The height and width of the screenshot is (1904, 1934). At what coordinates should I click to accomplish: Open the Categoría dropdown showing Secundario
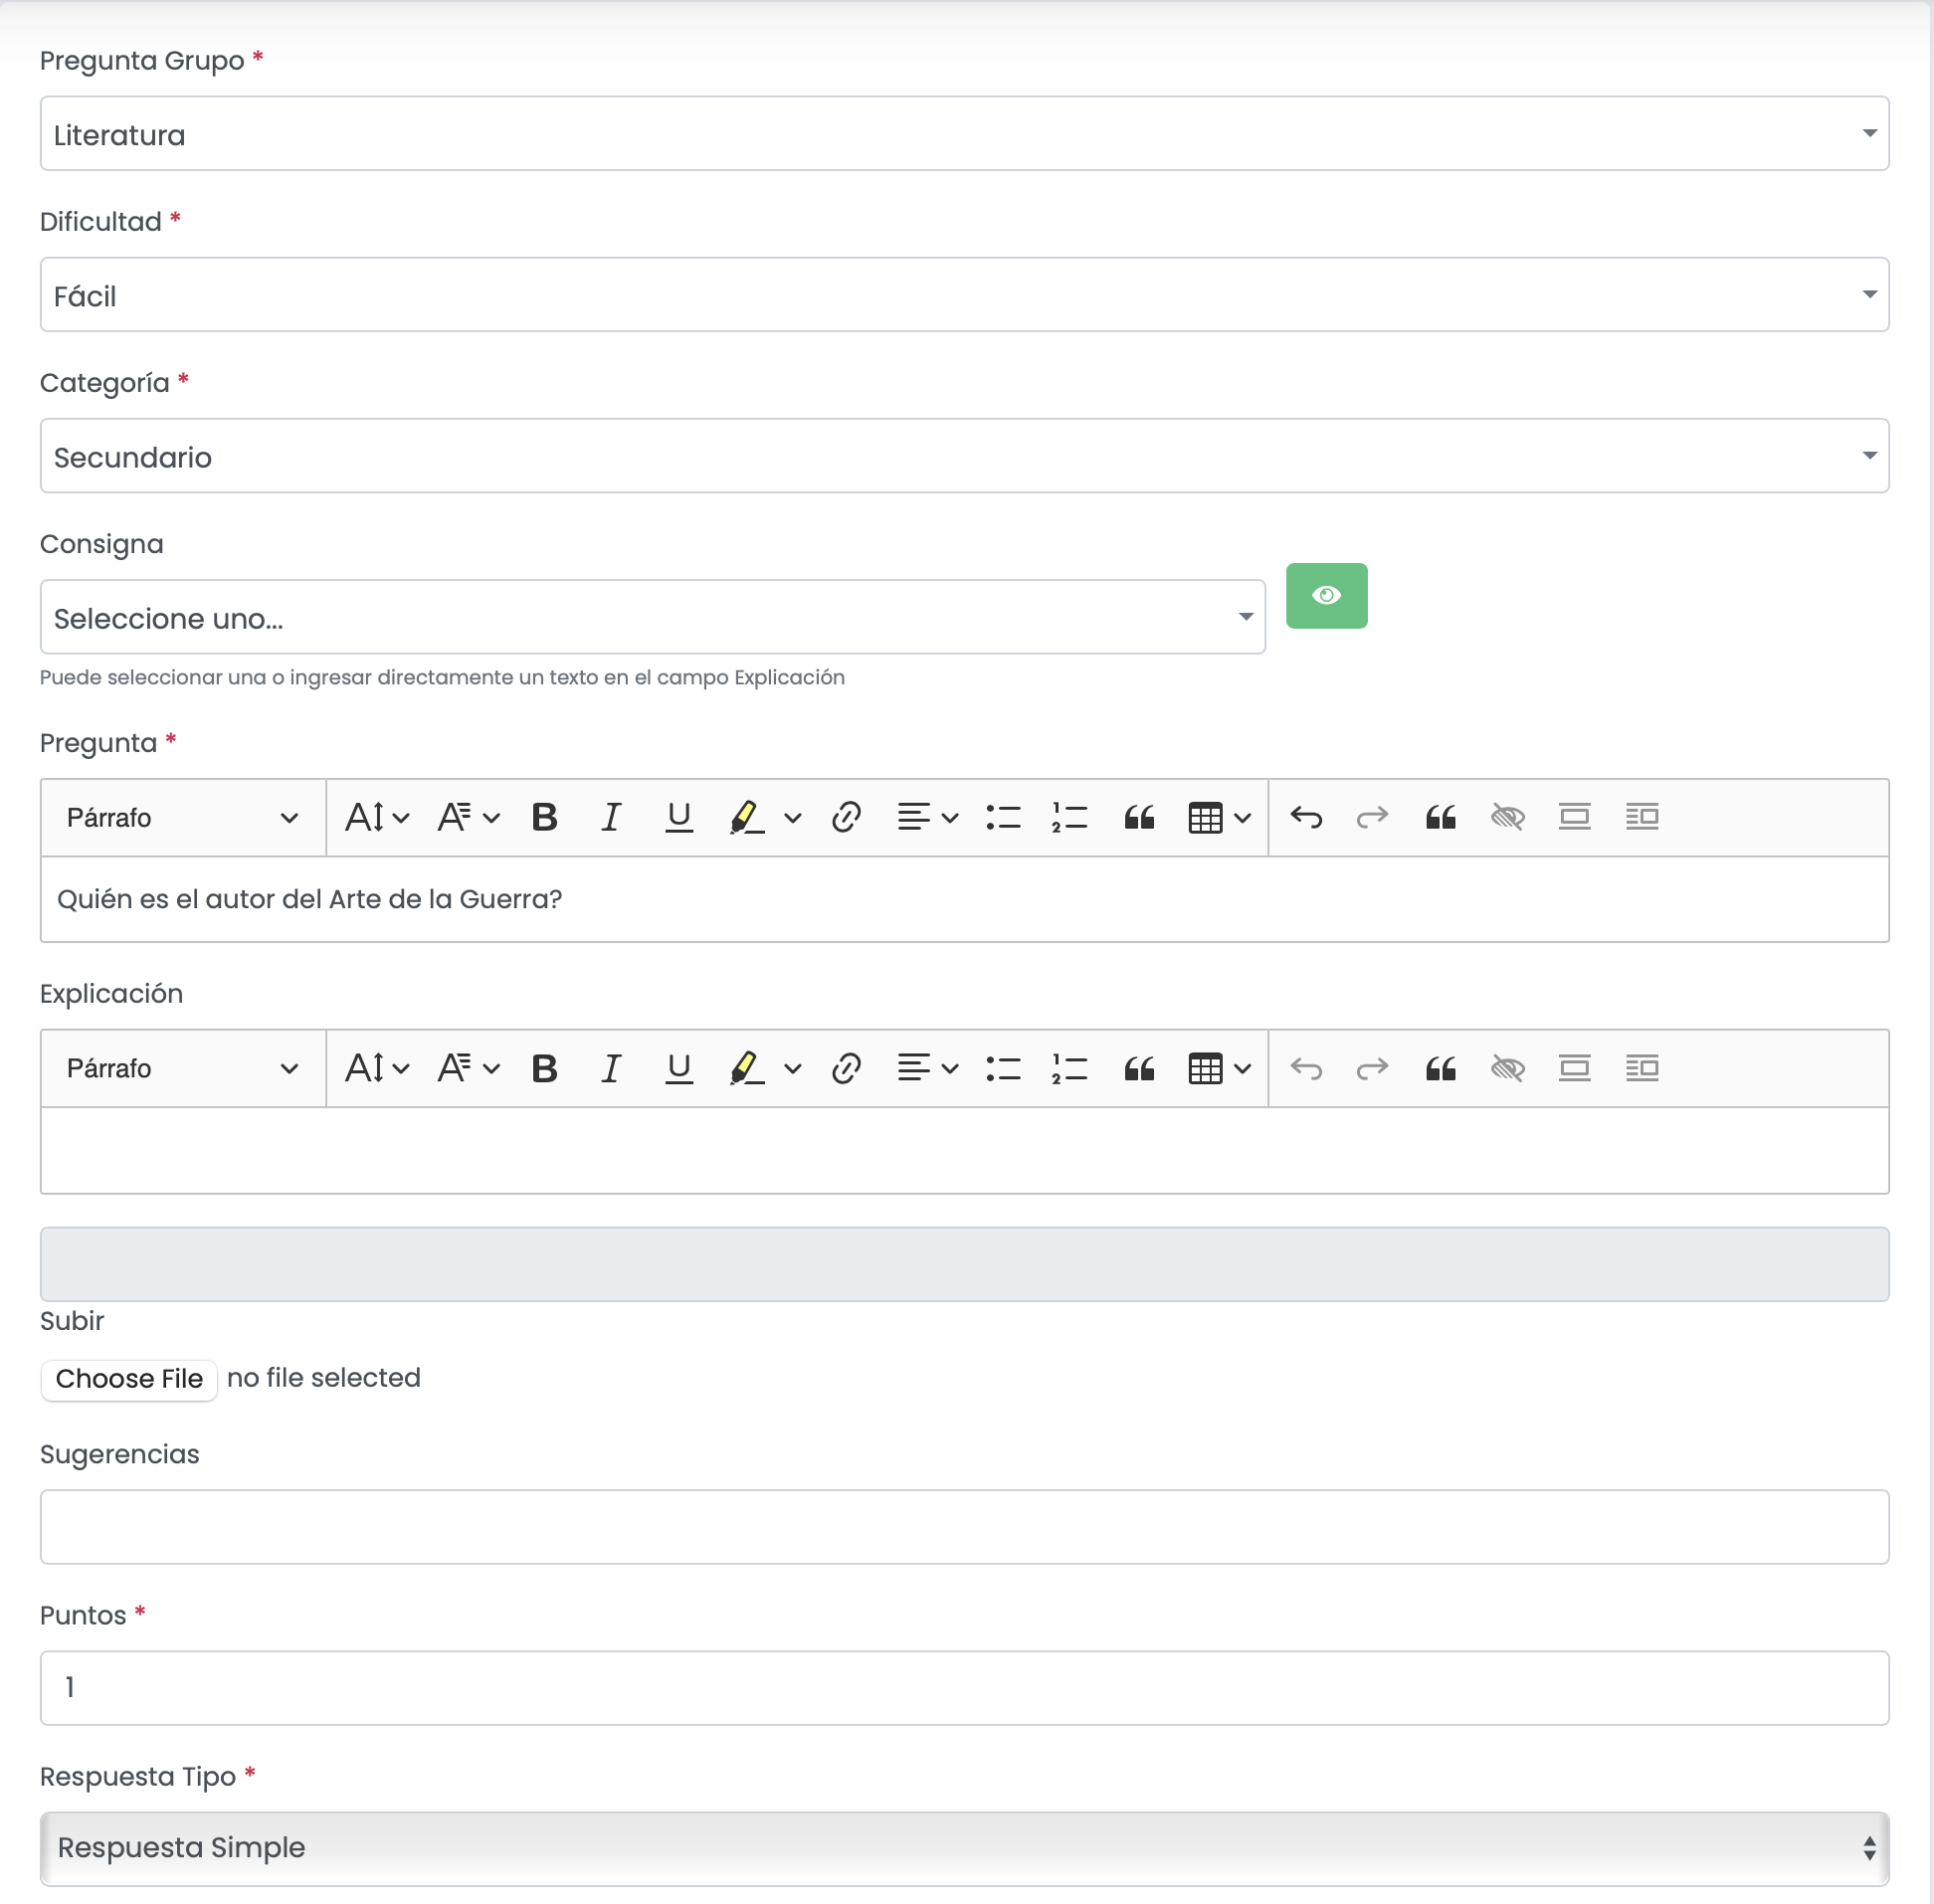(964, 455)
